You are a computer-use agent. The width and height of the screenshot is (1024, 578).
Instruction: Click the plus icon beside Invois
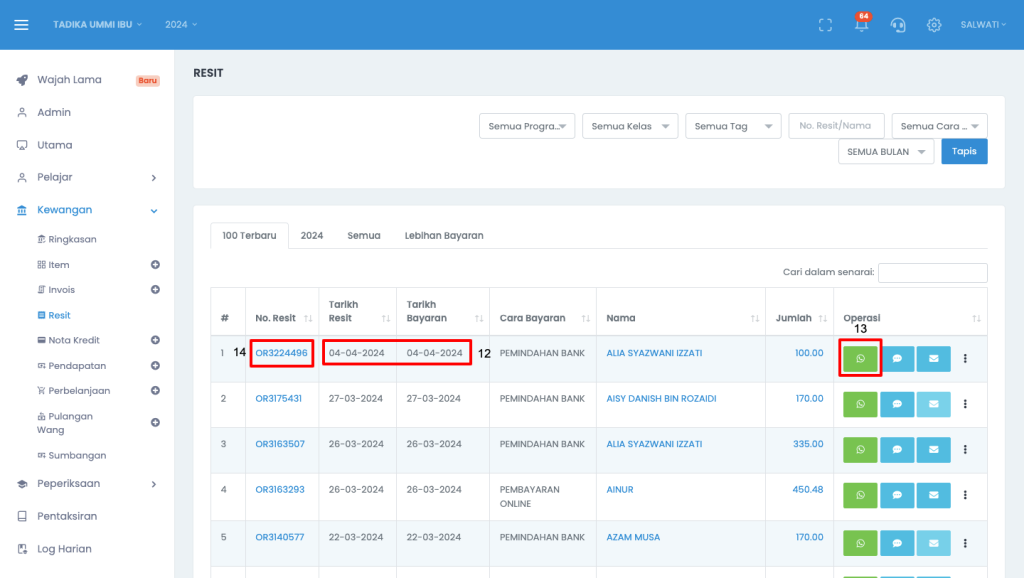click(x=155, y=290)
